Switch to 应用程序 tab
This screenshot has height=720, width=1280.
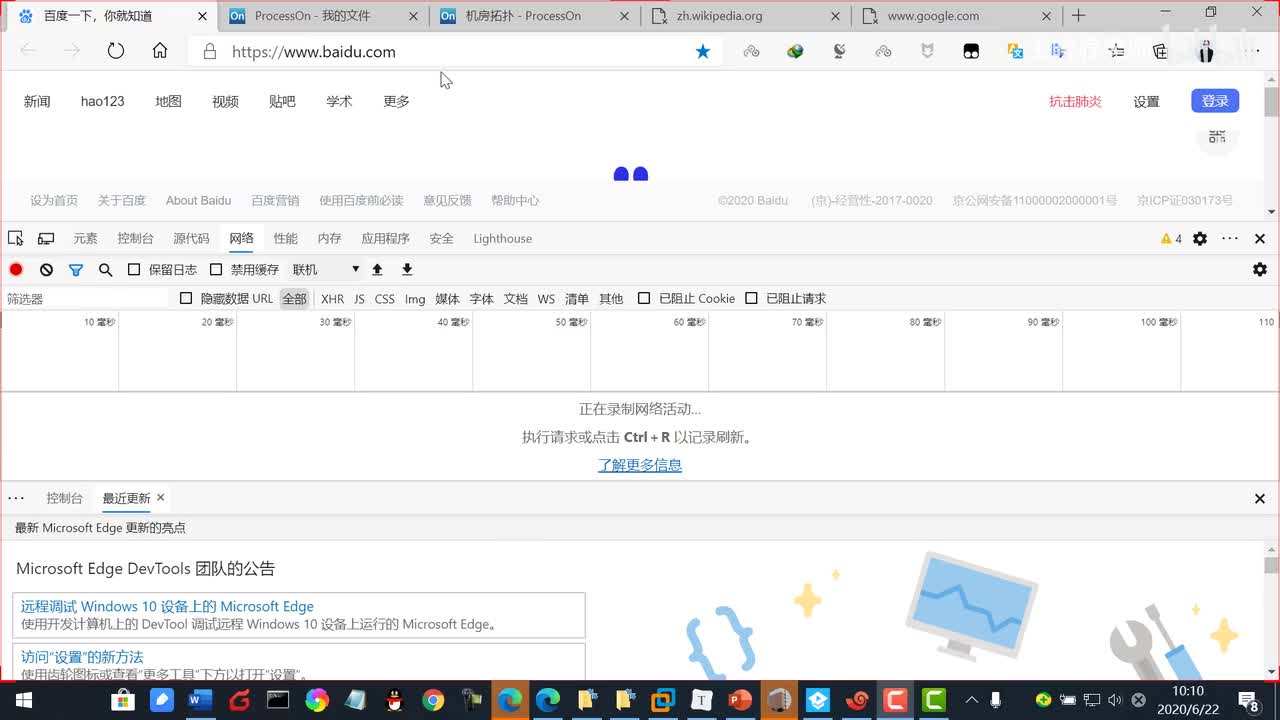coord(385,238)
